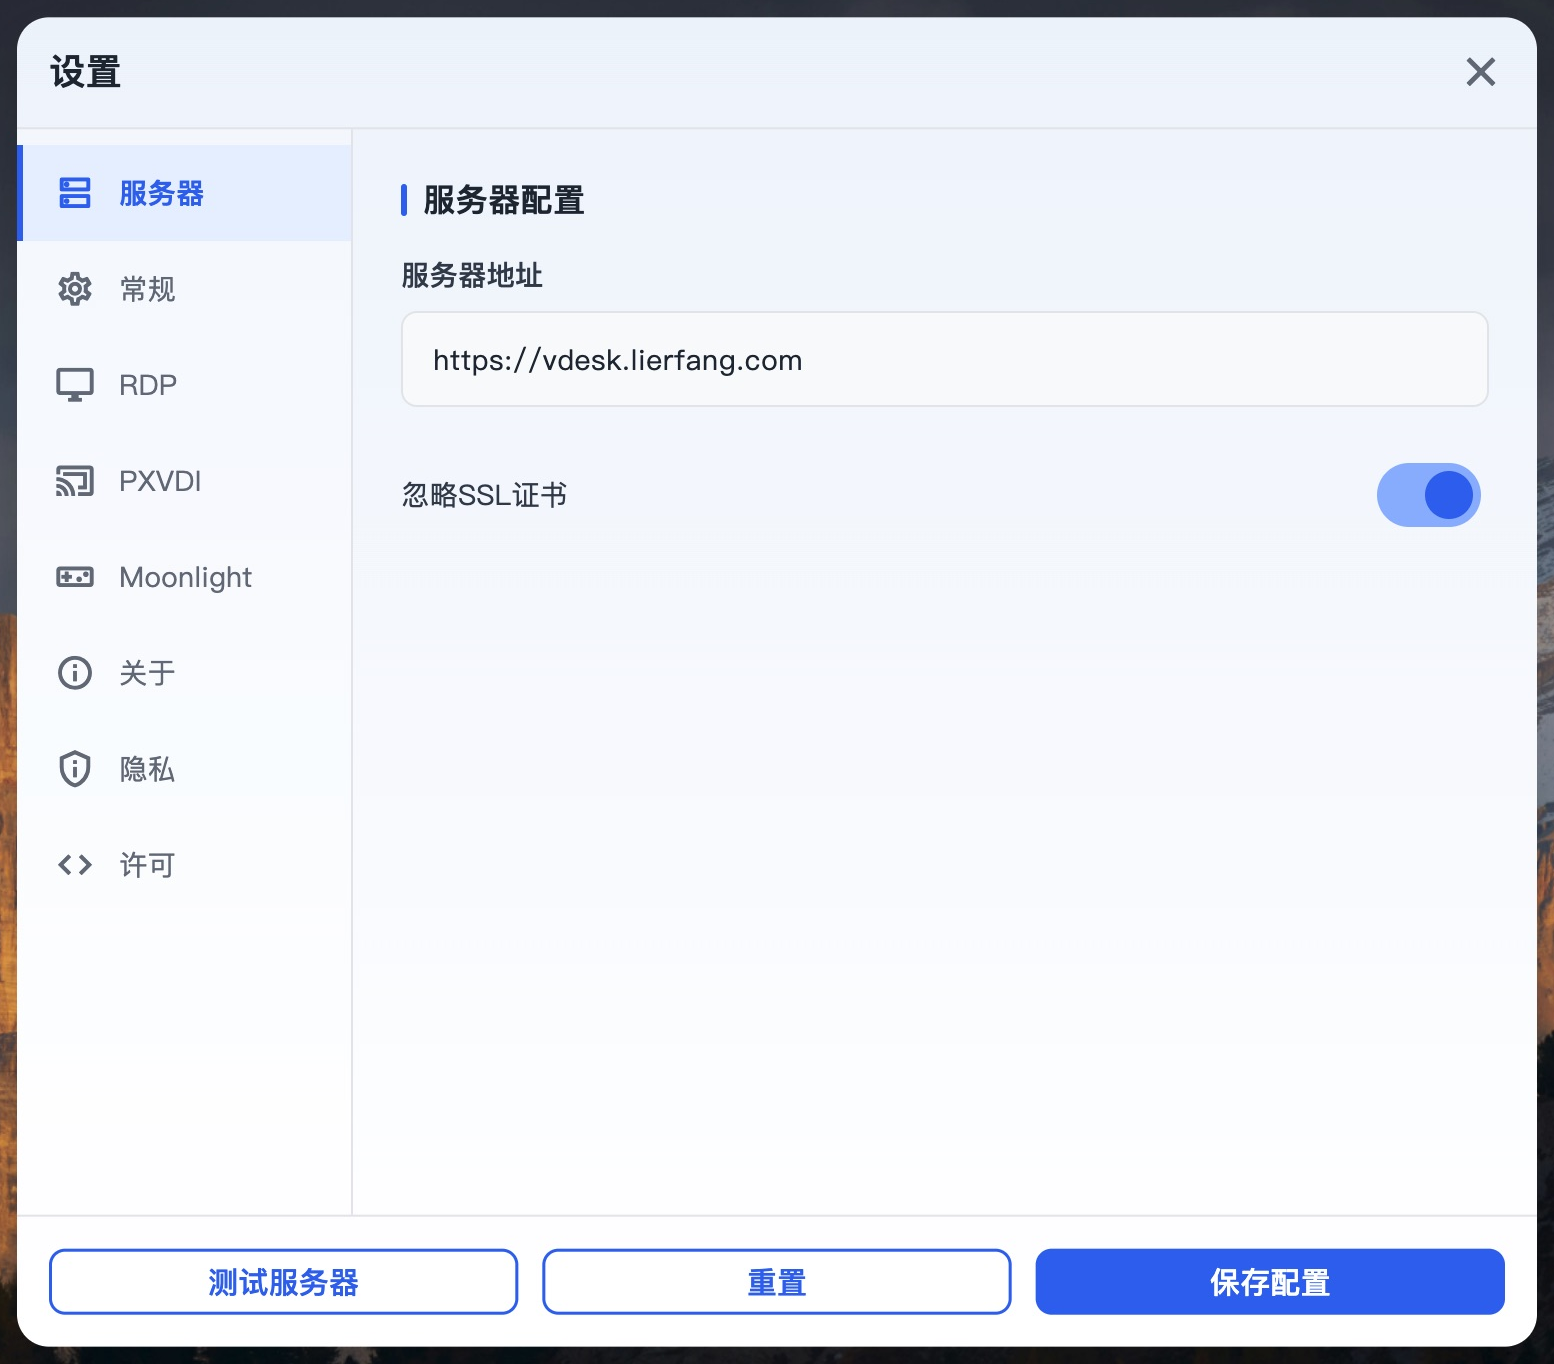View the 许可 section
The width and height of the screenshot is (1554, 1364).
(185, 865)
